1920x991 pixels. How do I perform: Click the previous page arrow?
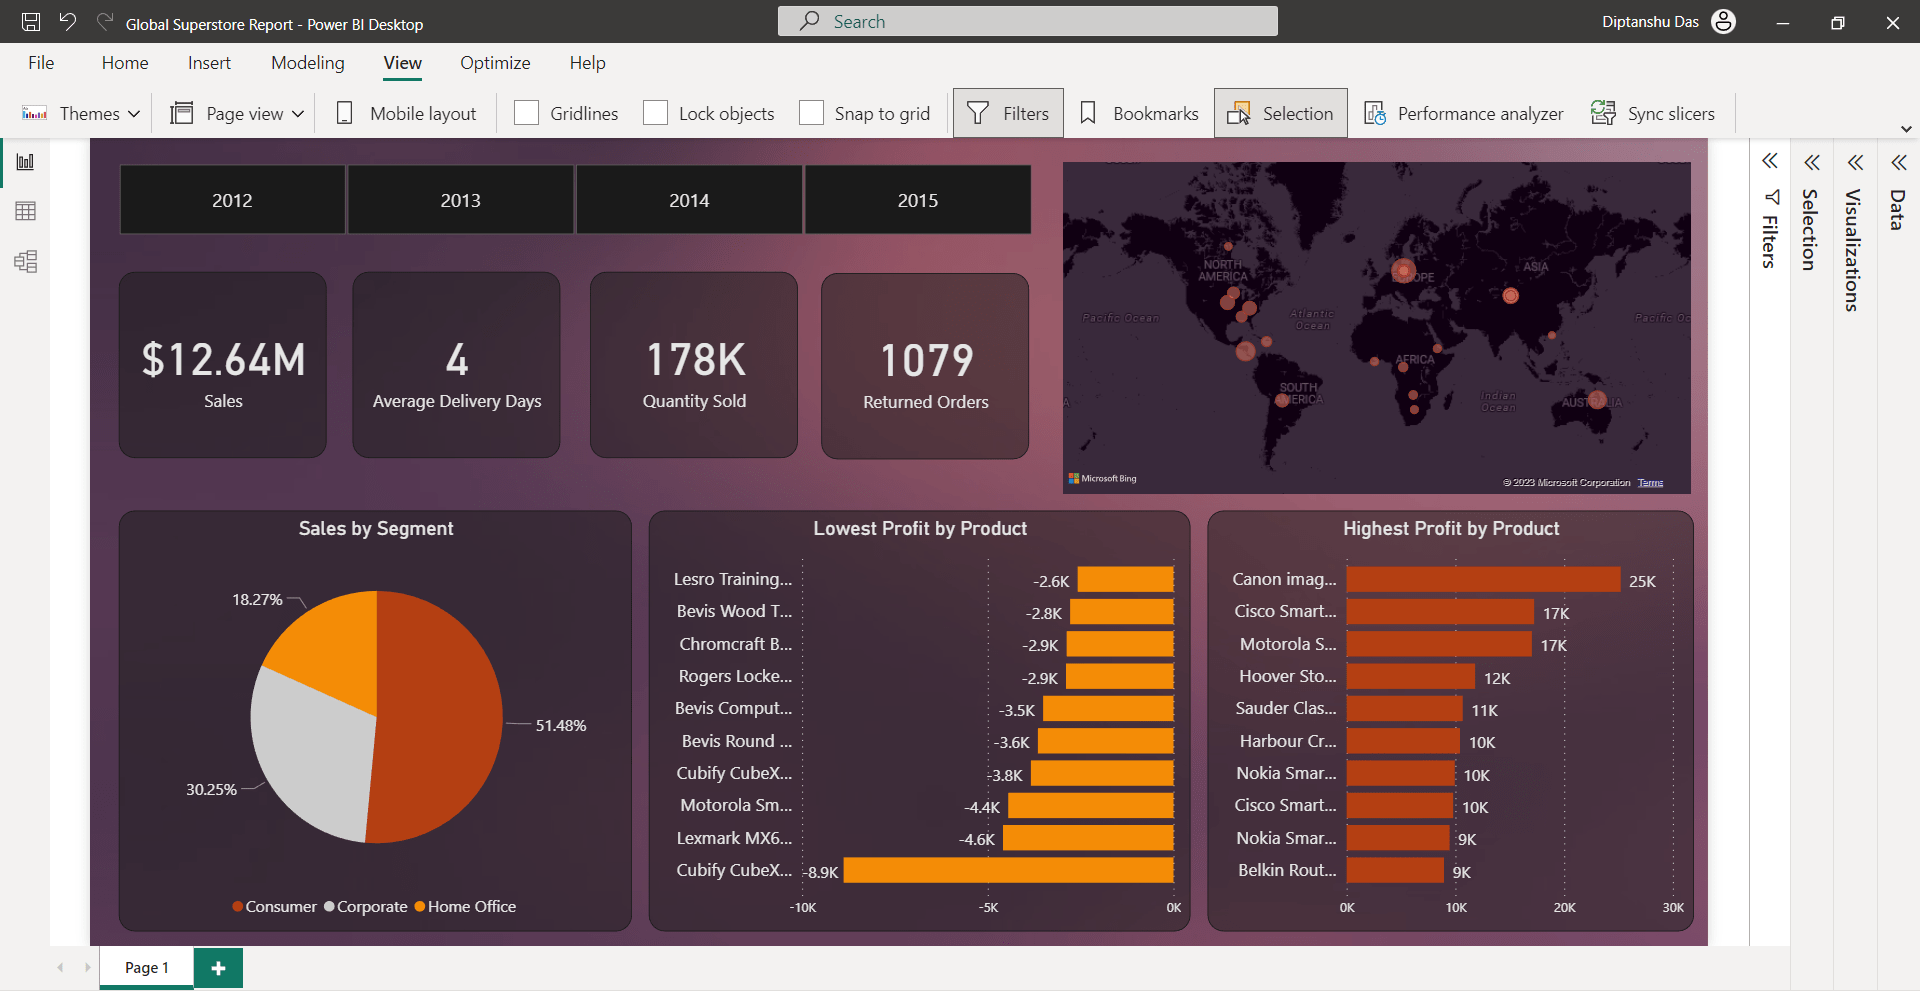[x=60, y=968]
